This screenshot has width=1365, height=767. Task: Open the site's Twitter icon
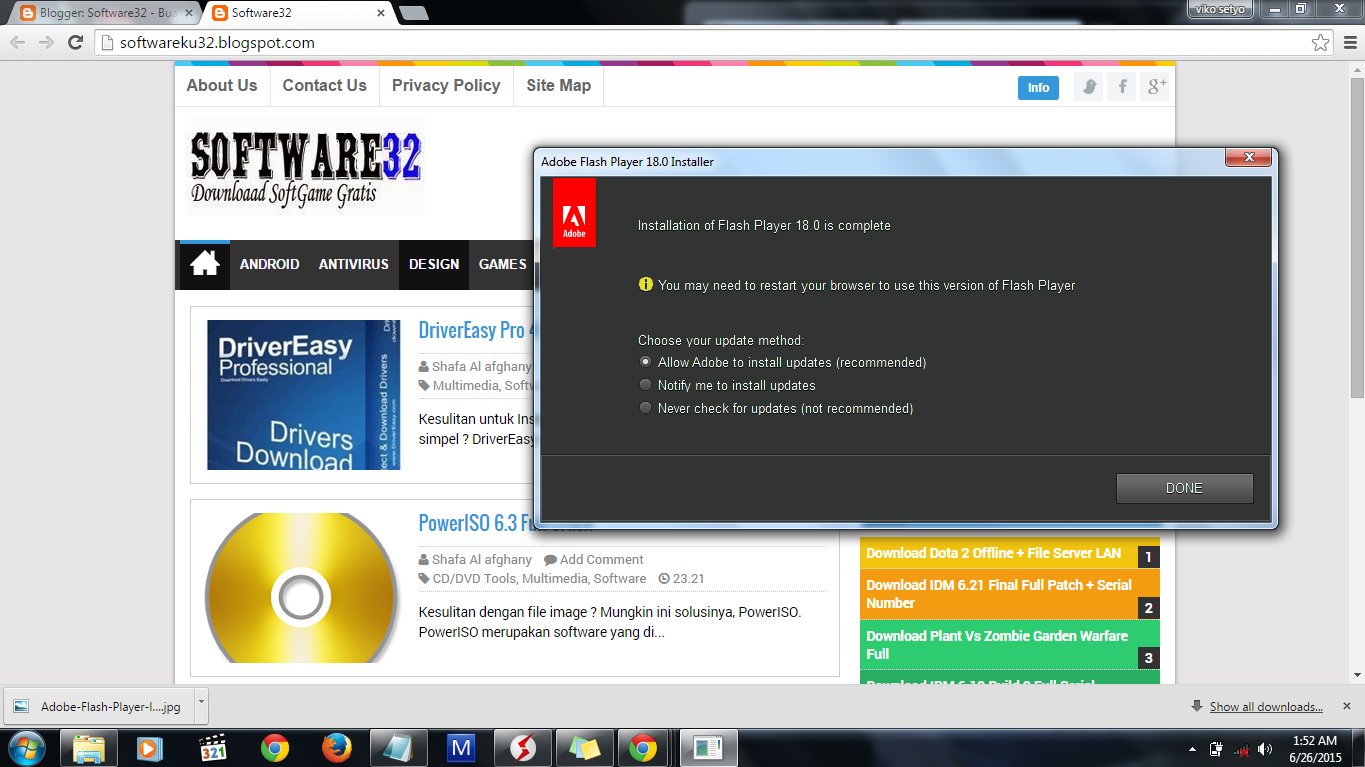(1089, 87)
